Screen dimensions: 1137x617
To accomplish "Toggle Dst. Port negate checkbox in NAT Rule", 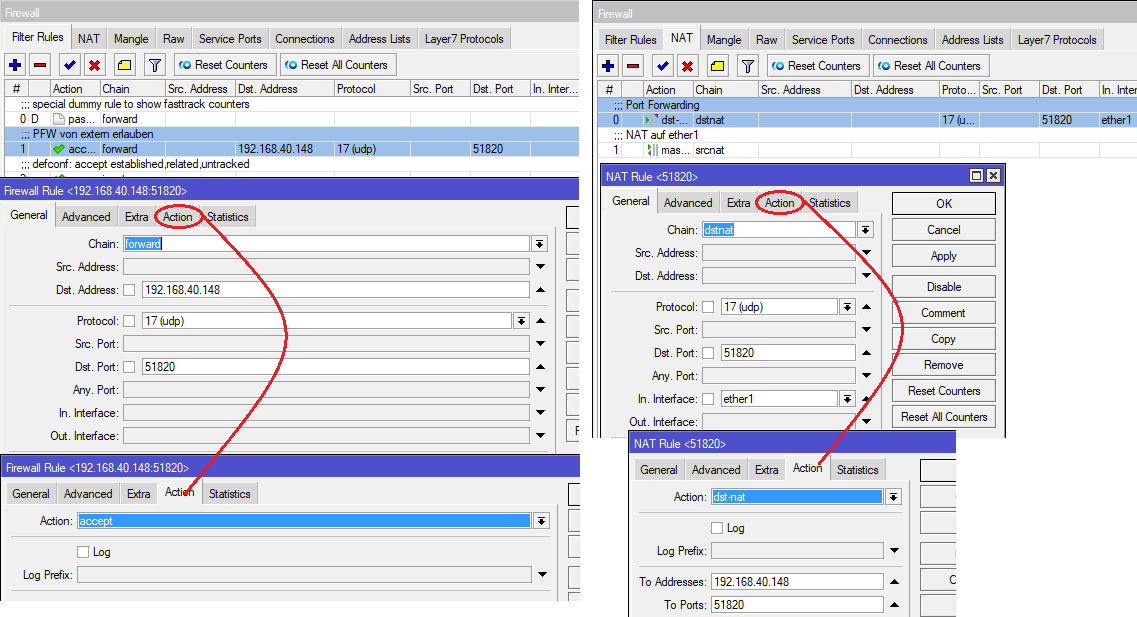I will pos(708,353).
